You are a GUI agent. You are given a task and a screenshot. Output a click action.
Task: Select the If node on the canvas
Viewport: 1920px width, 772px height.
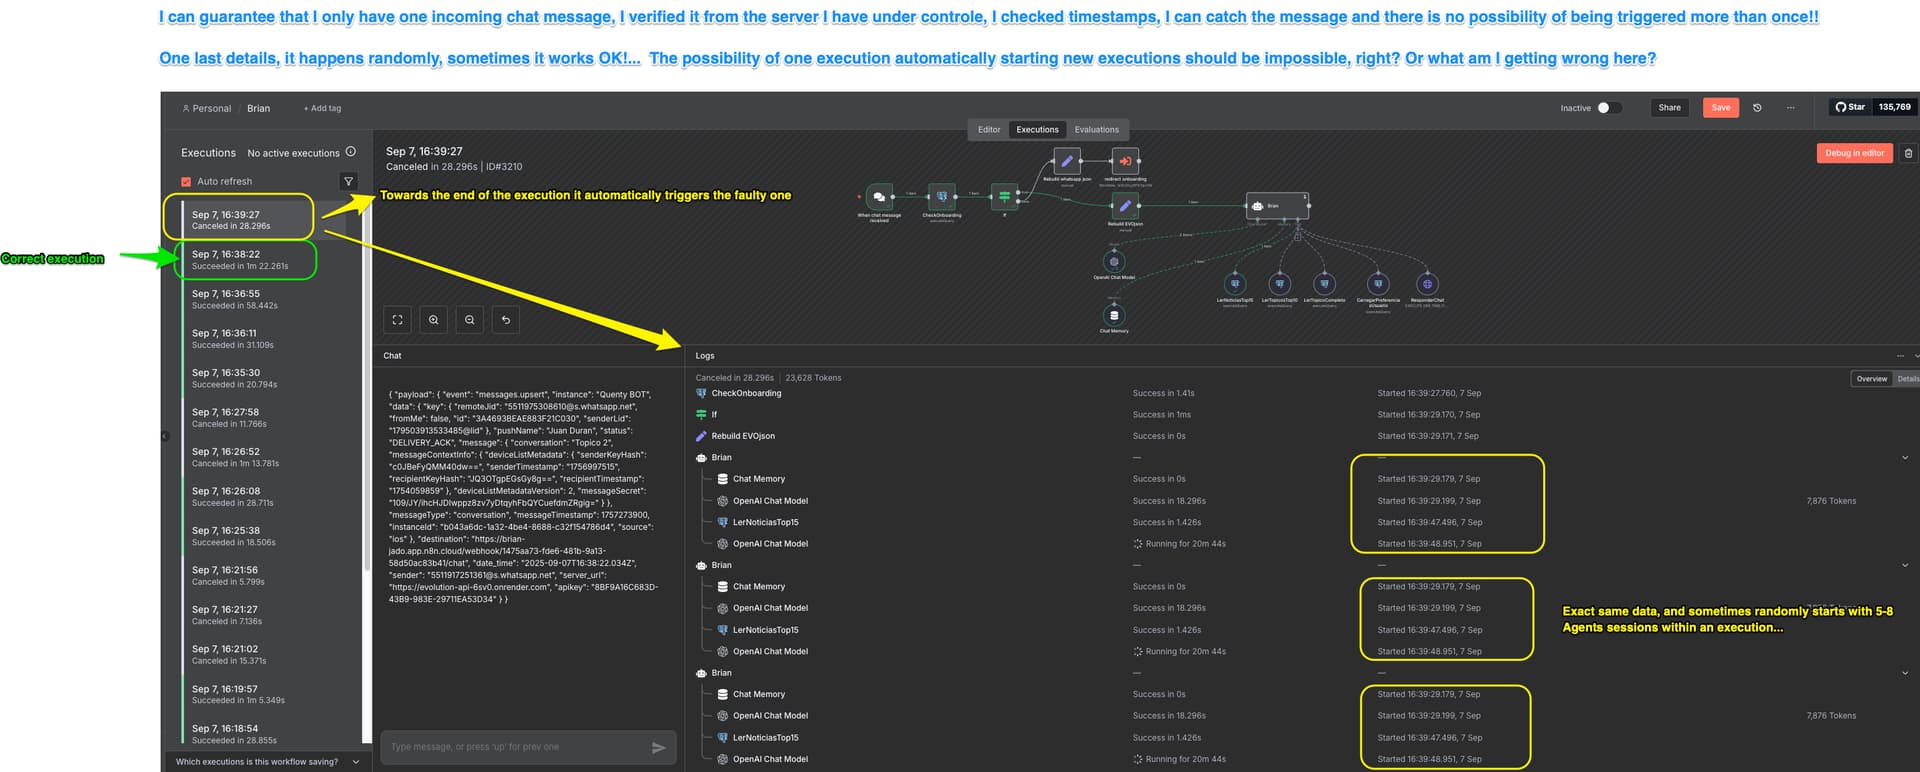click(x=1004, y=196)
